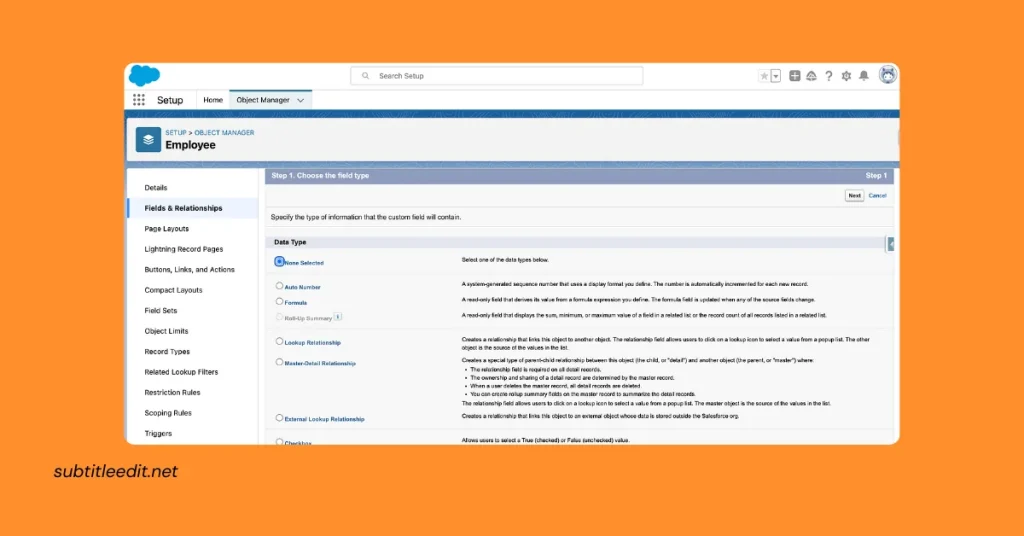Open the global actions plus icon
The height and width of the screenshot is (536, 1024).
pyautogui.click(x=794, y=76)
